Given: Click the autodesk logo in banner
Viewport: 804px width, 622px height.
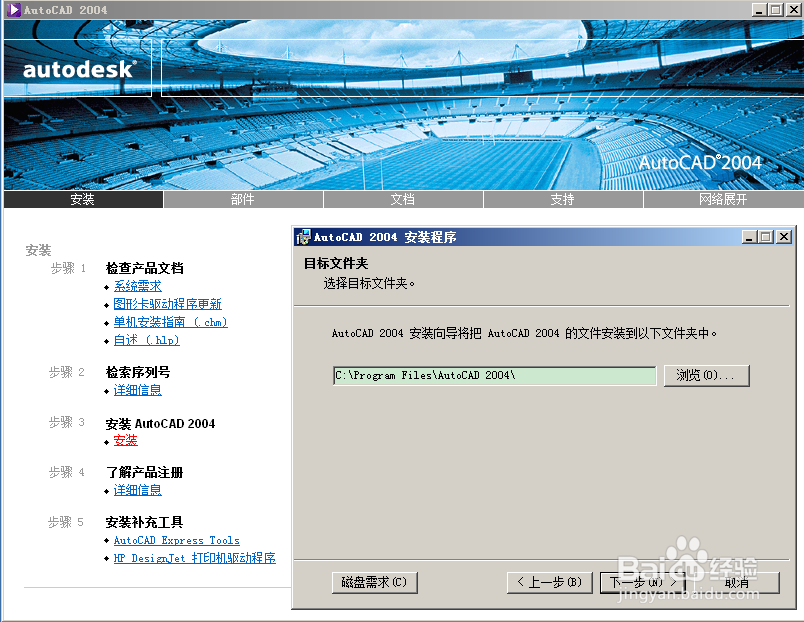Looking at the screenshot, I should [80, 69].
